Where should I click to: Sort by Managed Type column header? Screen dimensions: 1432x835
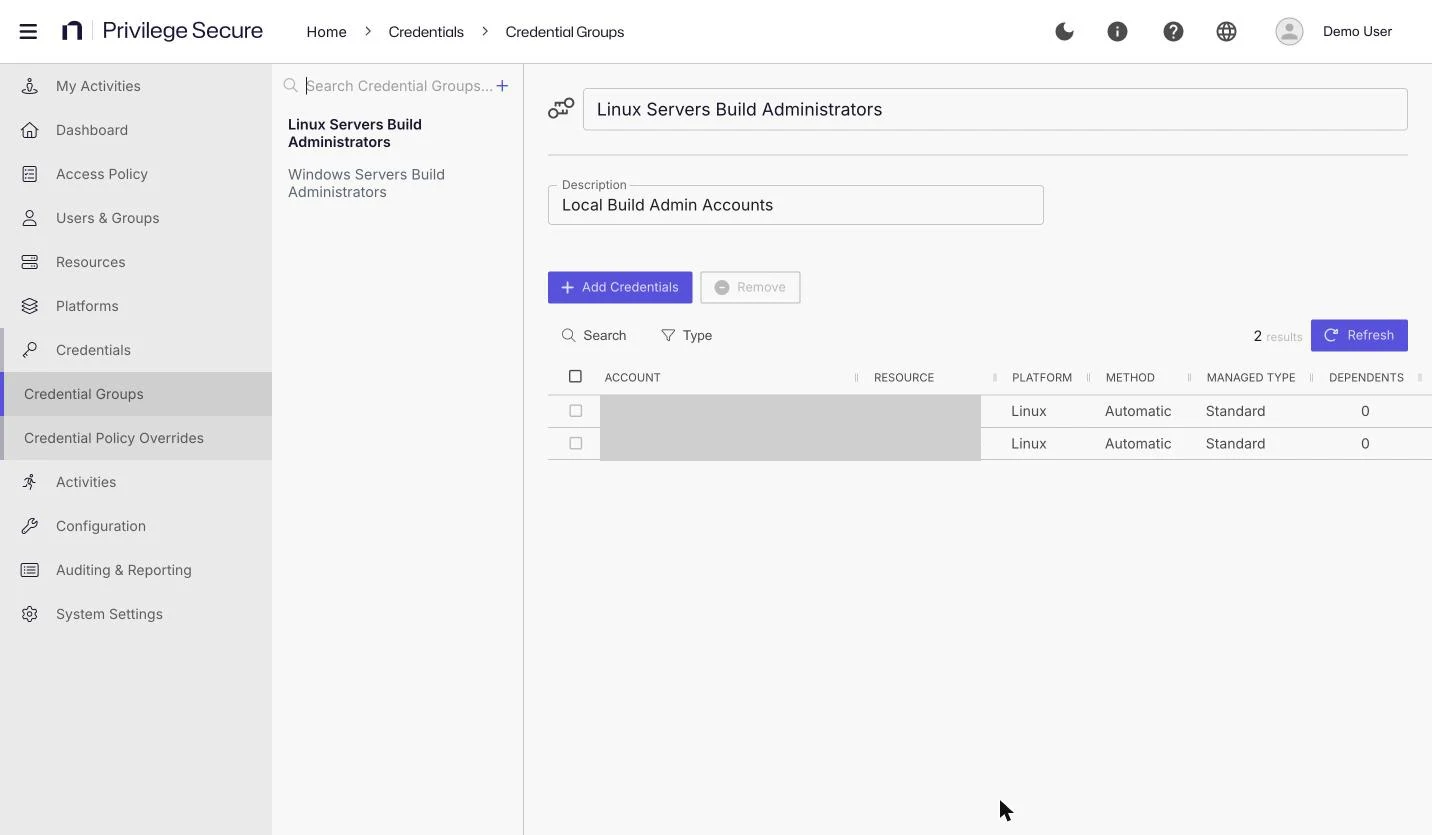[1250, 377]
